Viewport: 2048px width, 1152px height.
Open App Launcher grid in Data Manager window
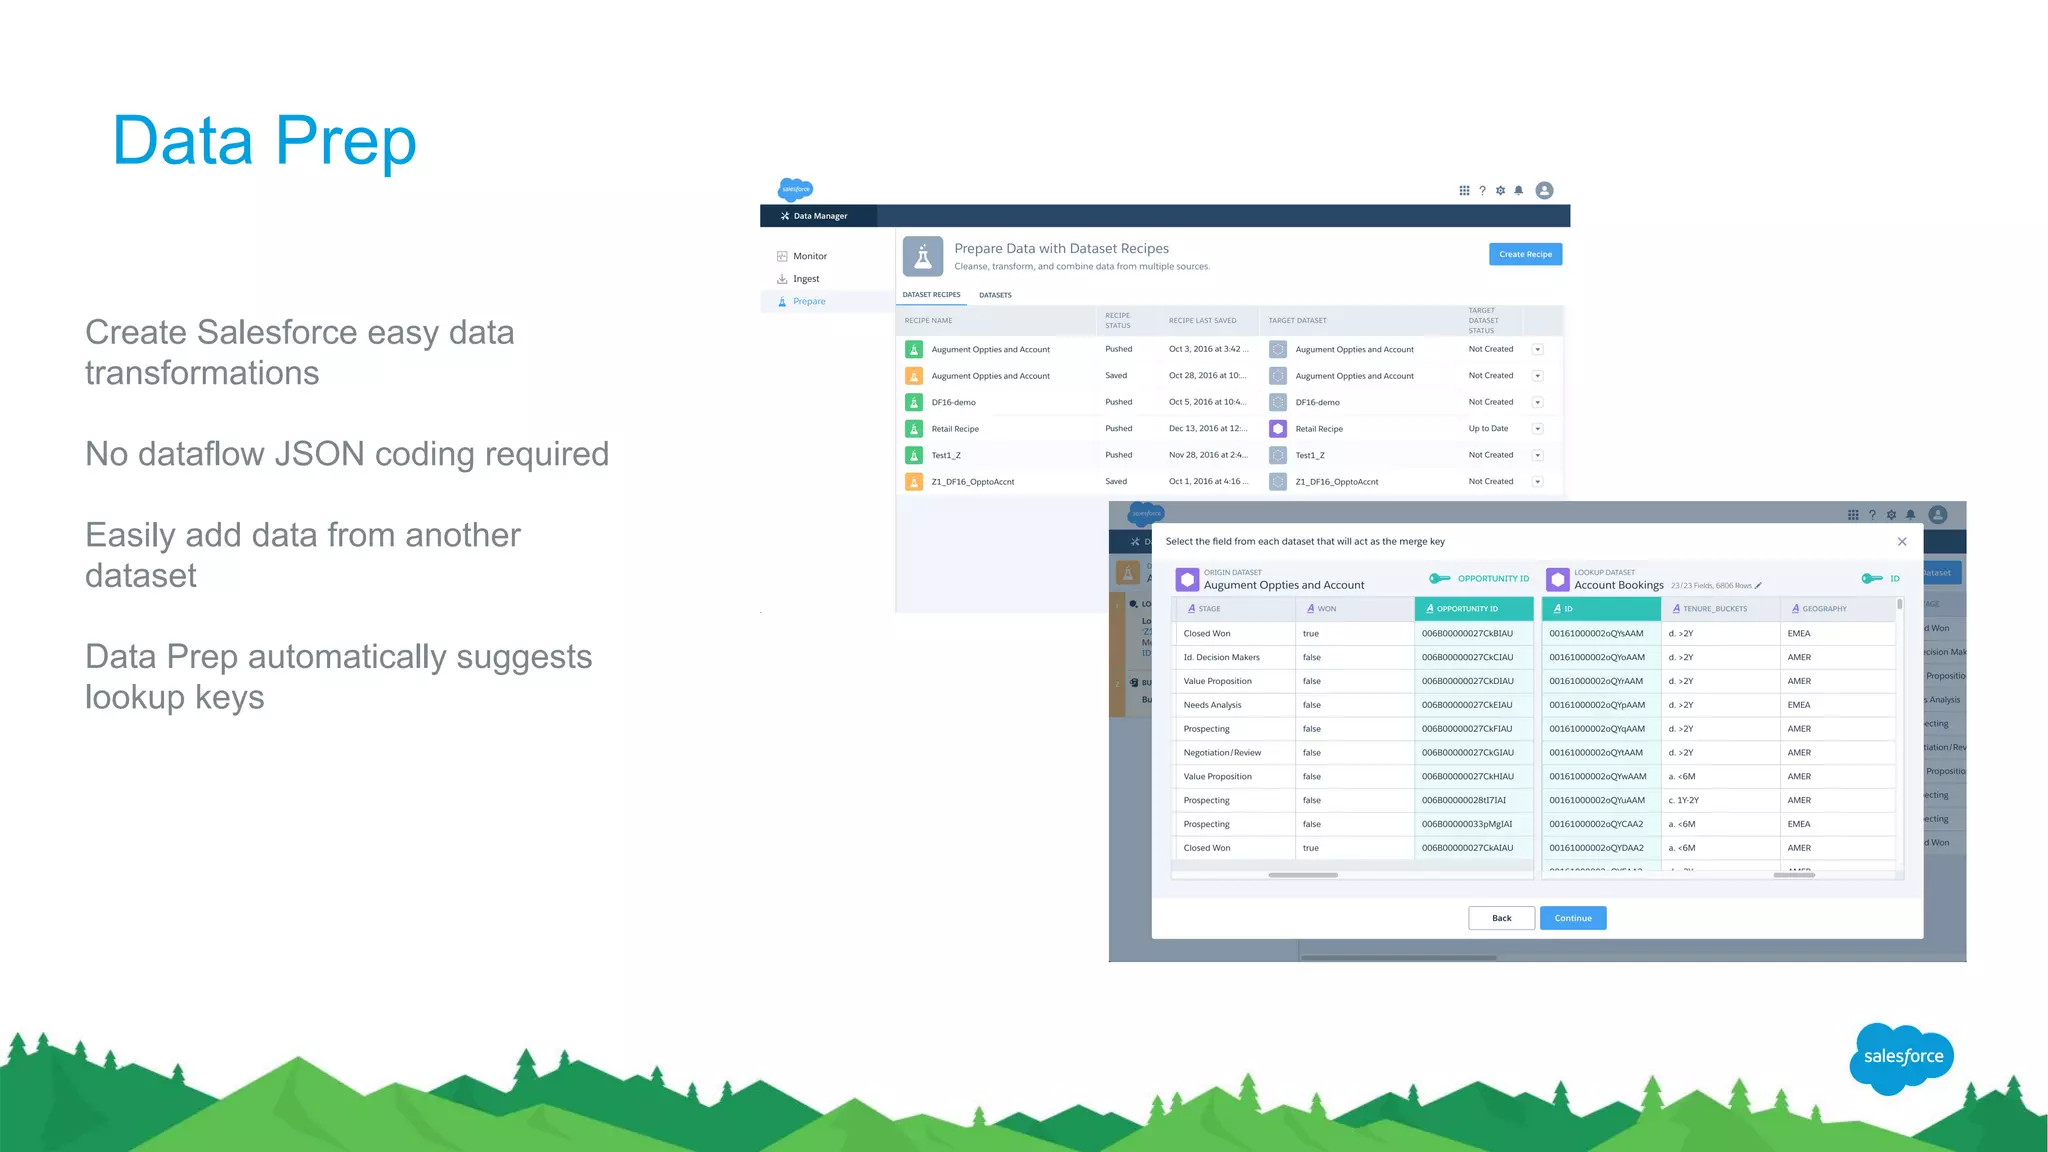point(1464,190)
